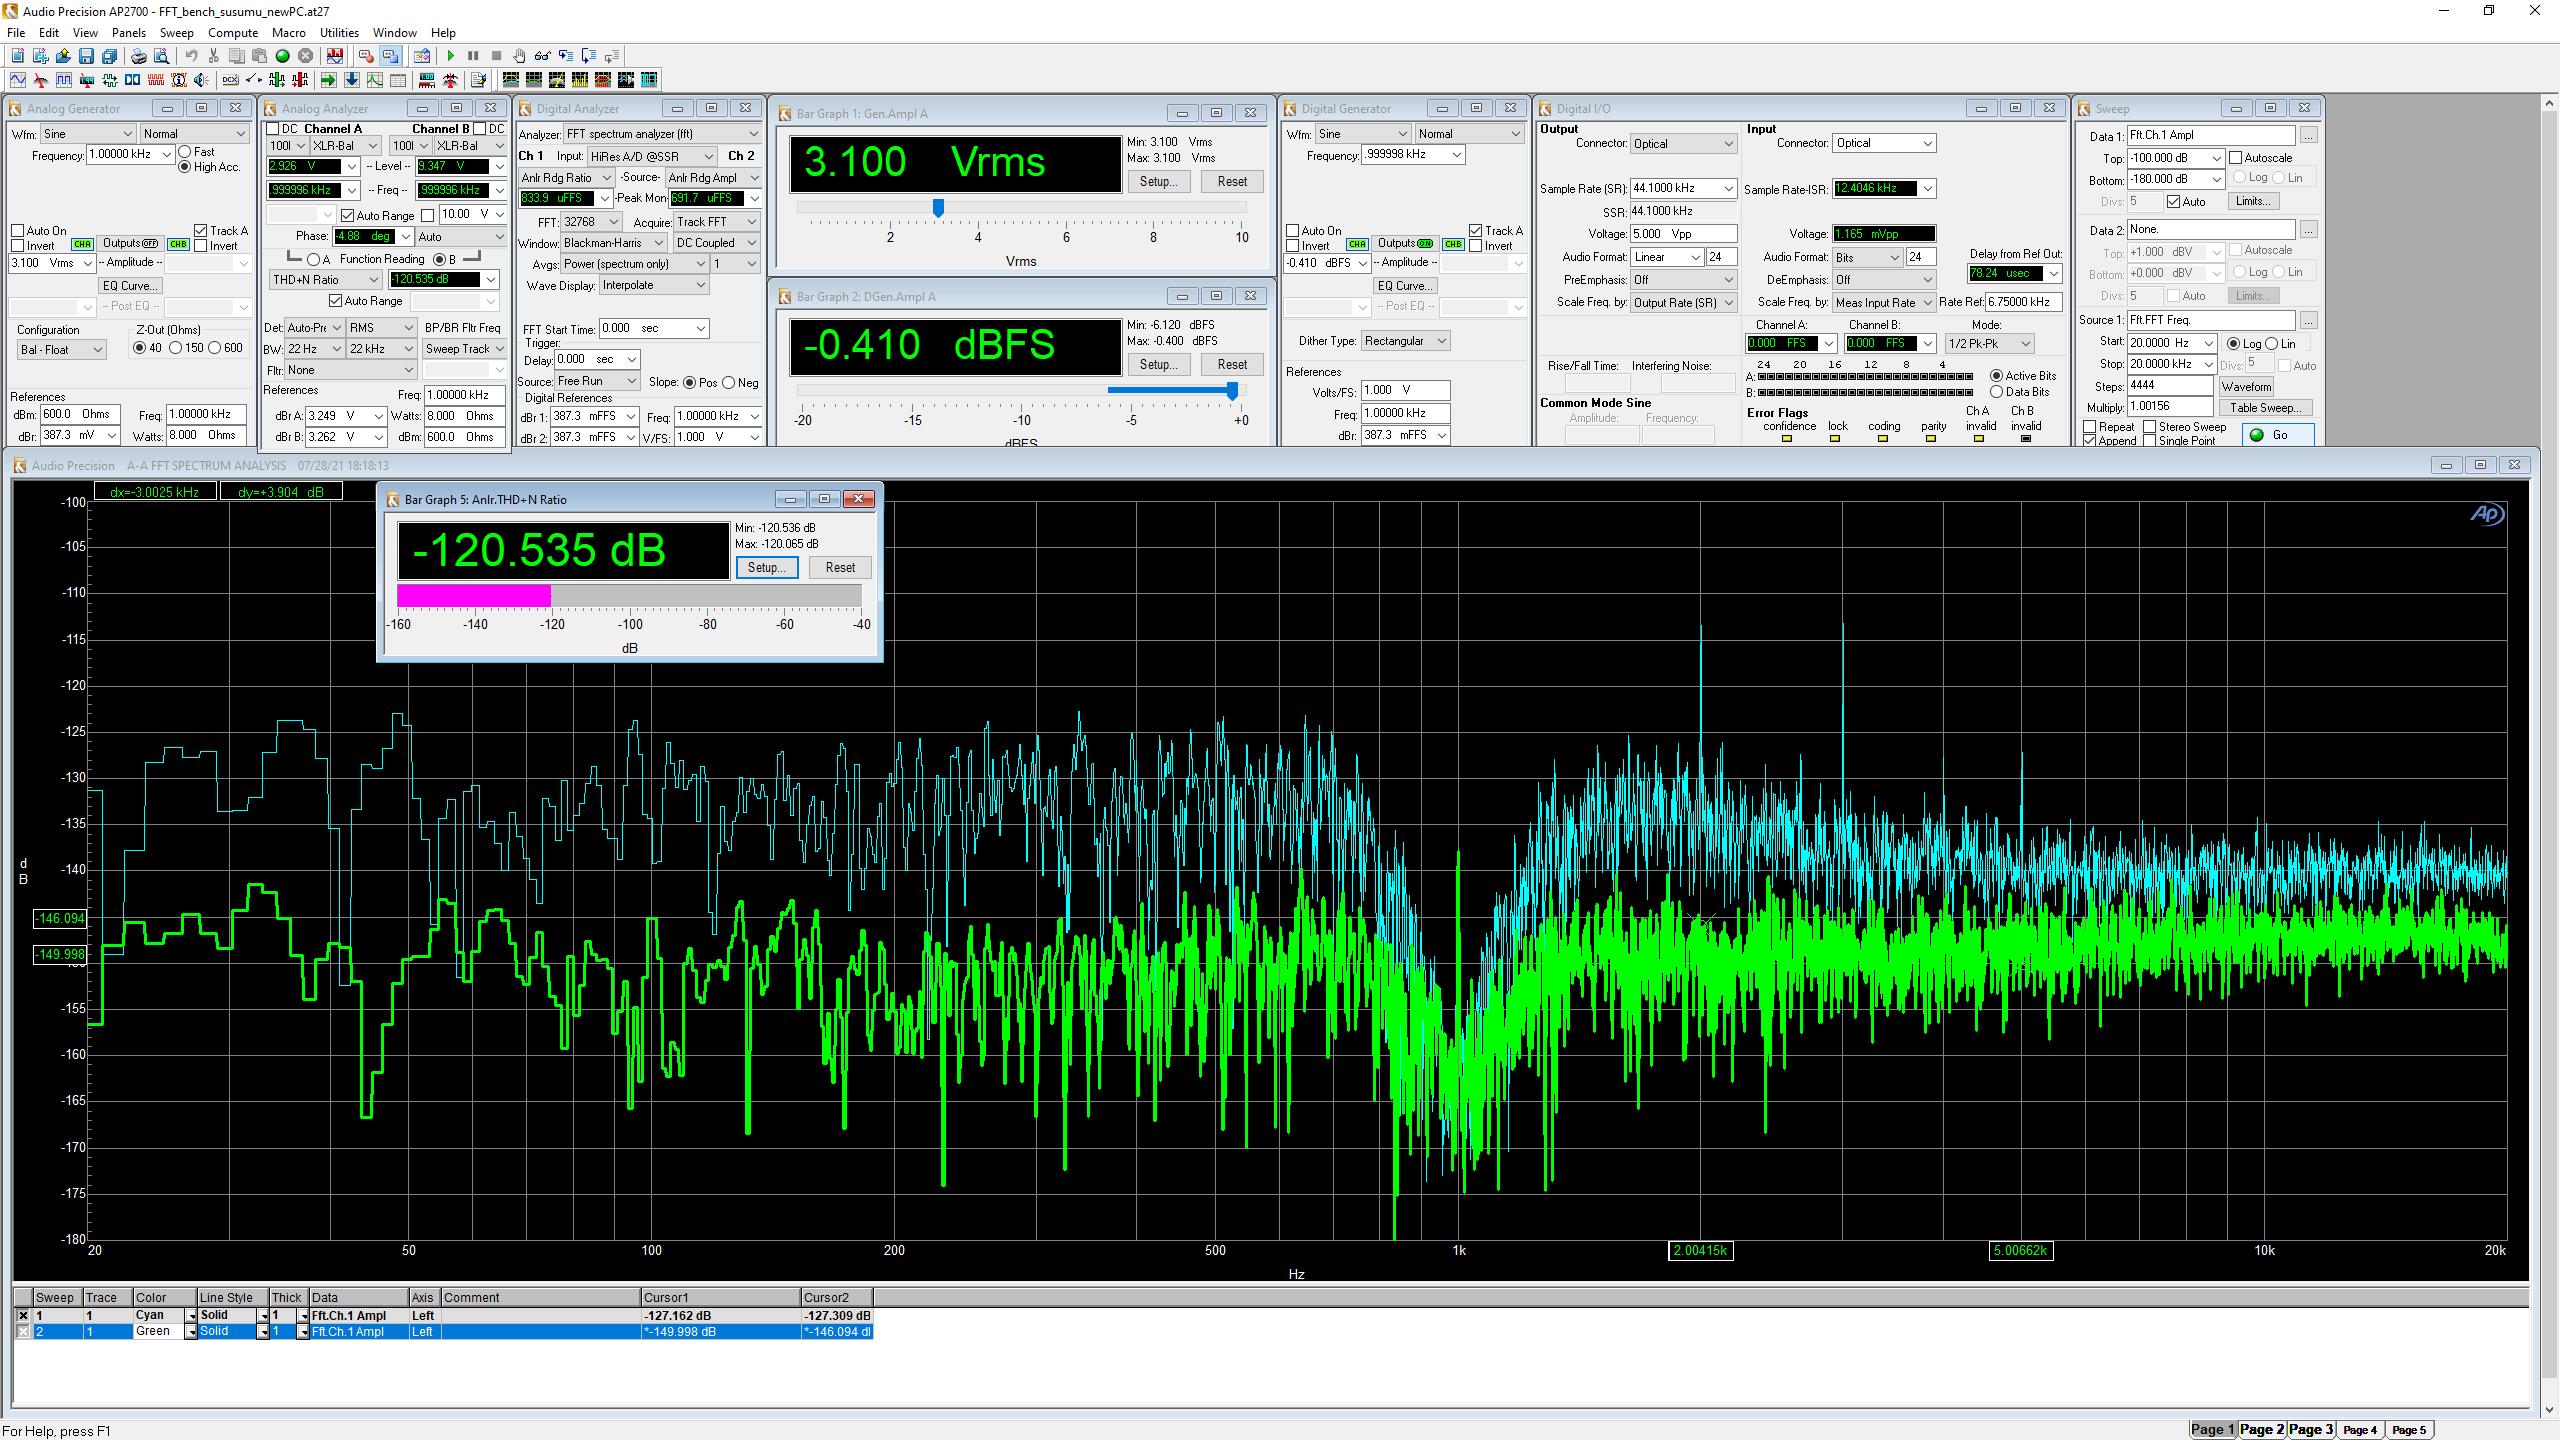Switch to Page 5 tab
The image size is (2560, 1440).
click(x=2409, y=1429)
